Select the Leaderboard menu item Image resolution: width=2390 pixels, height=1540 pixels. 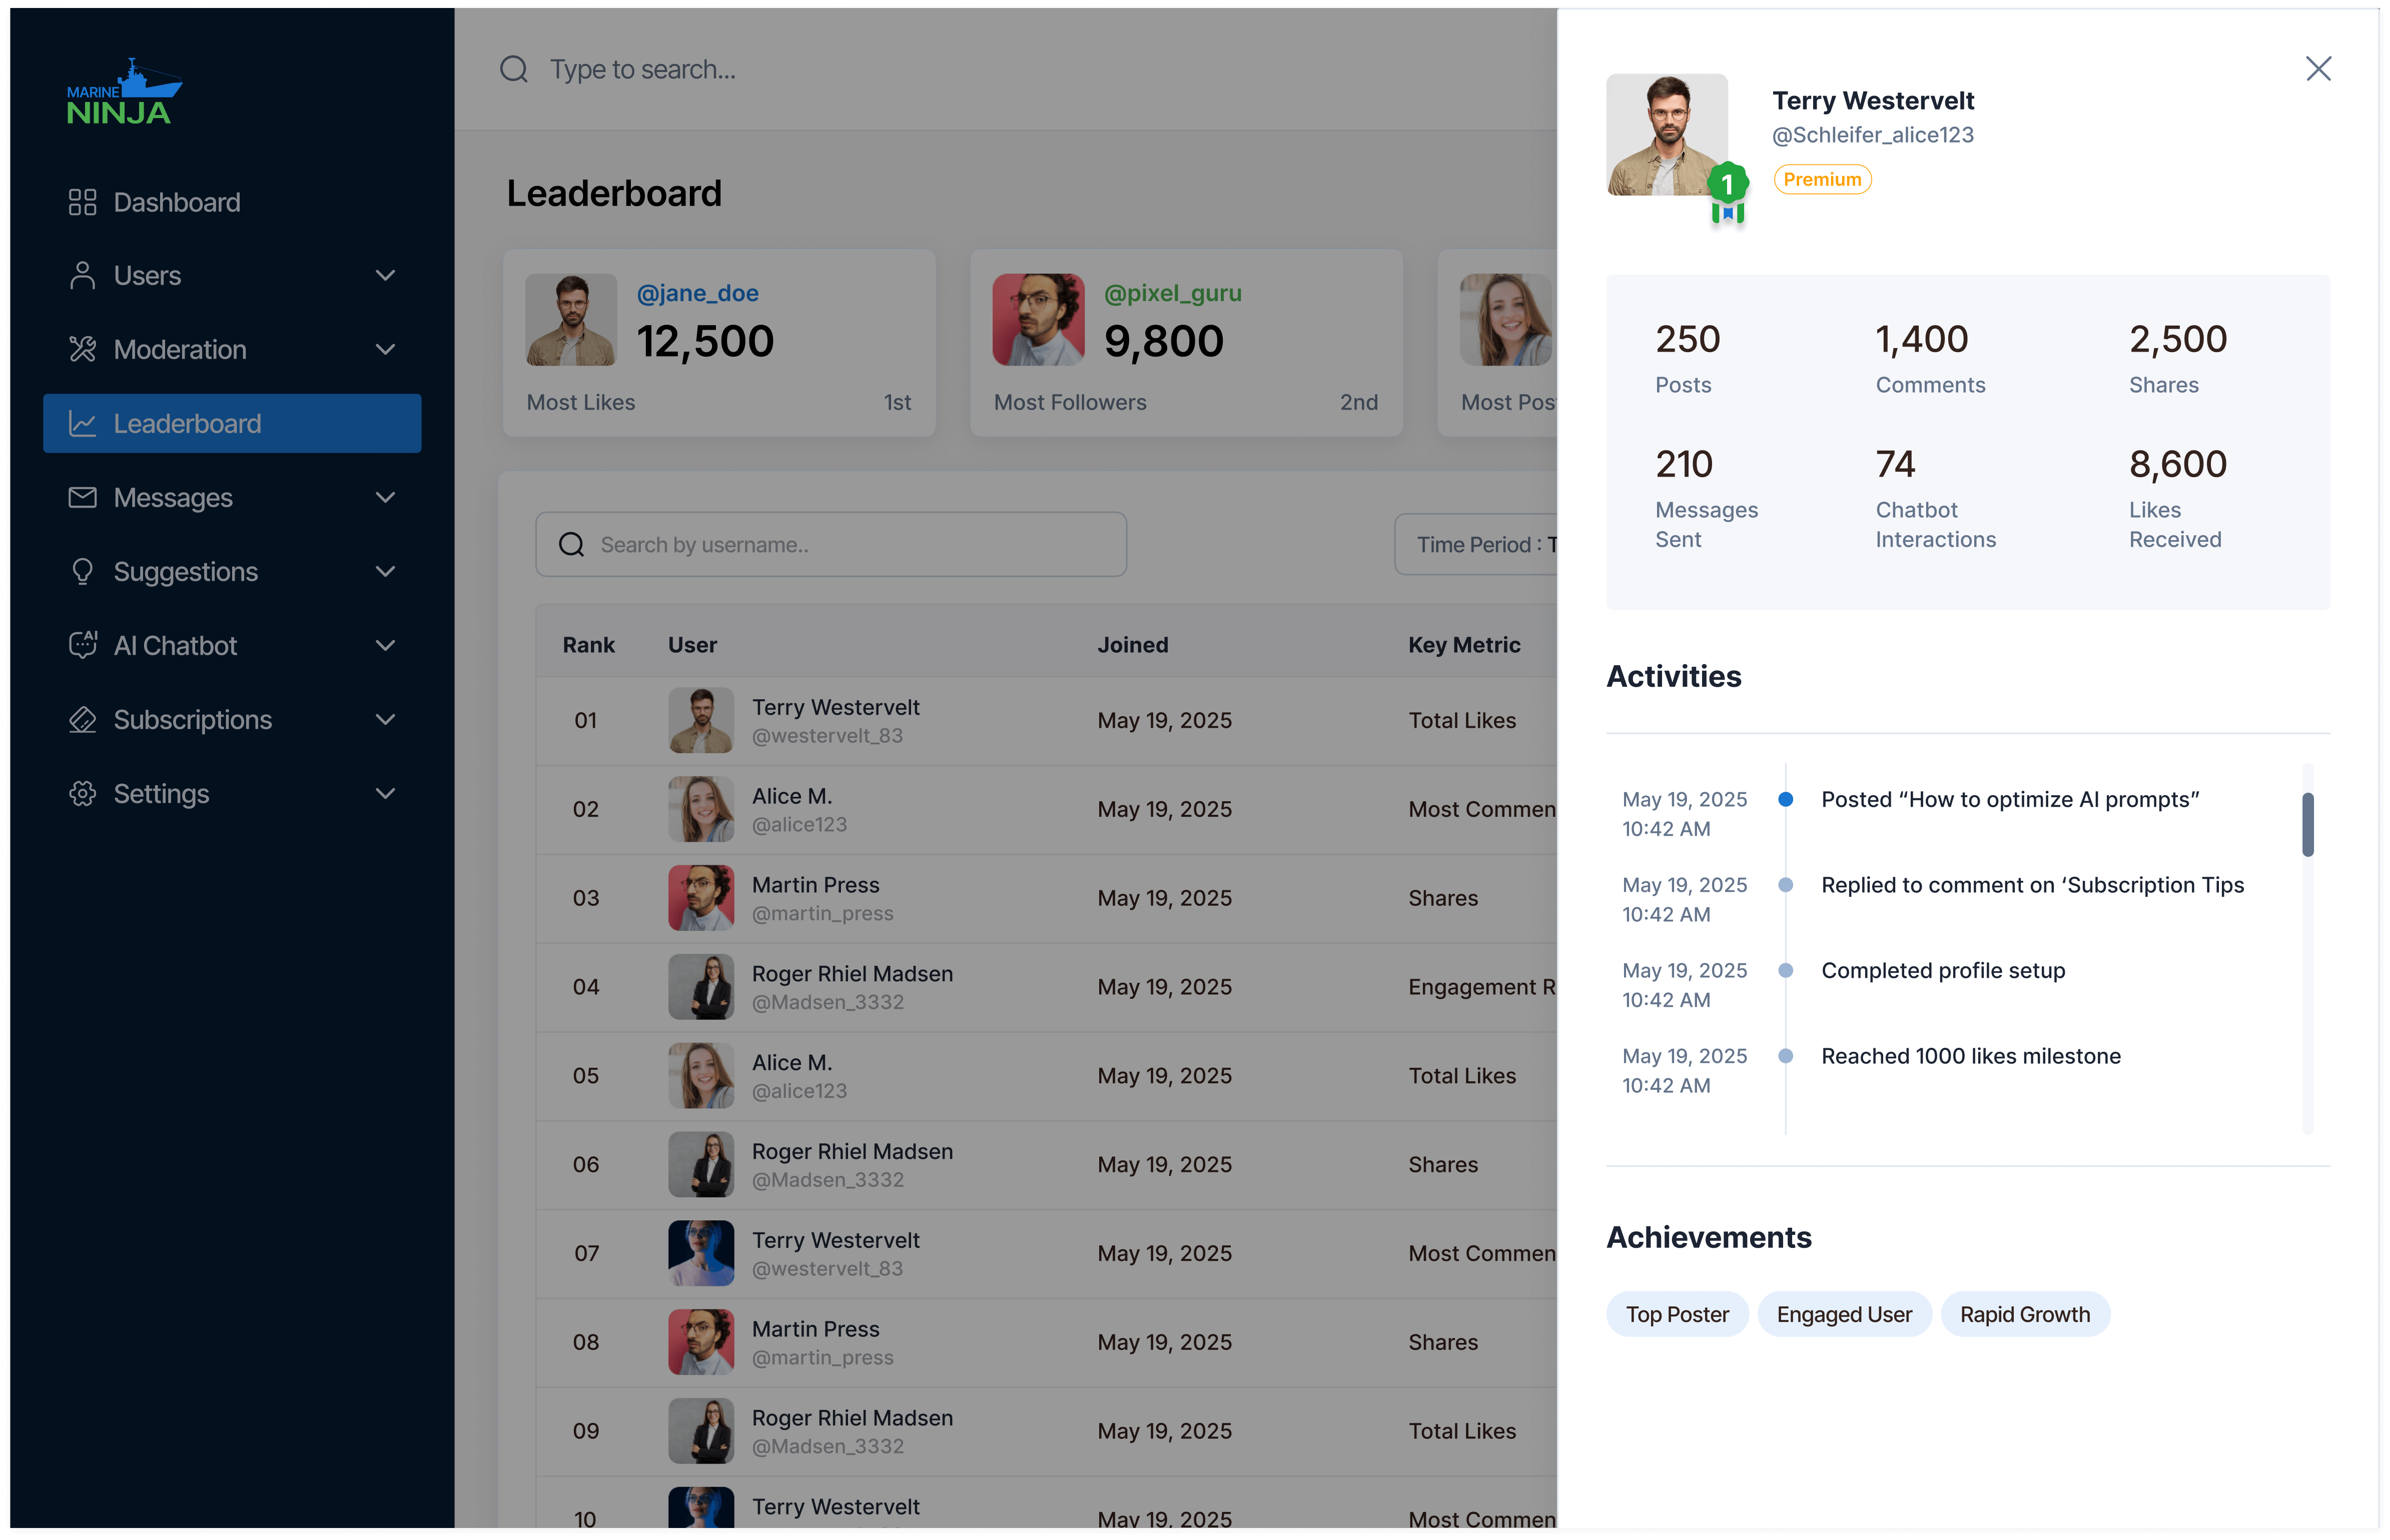click(x=232, y=424)
